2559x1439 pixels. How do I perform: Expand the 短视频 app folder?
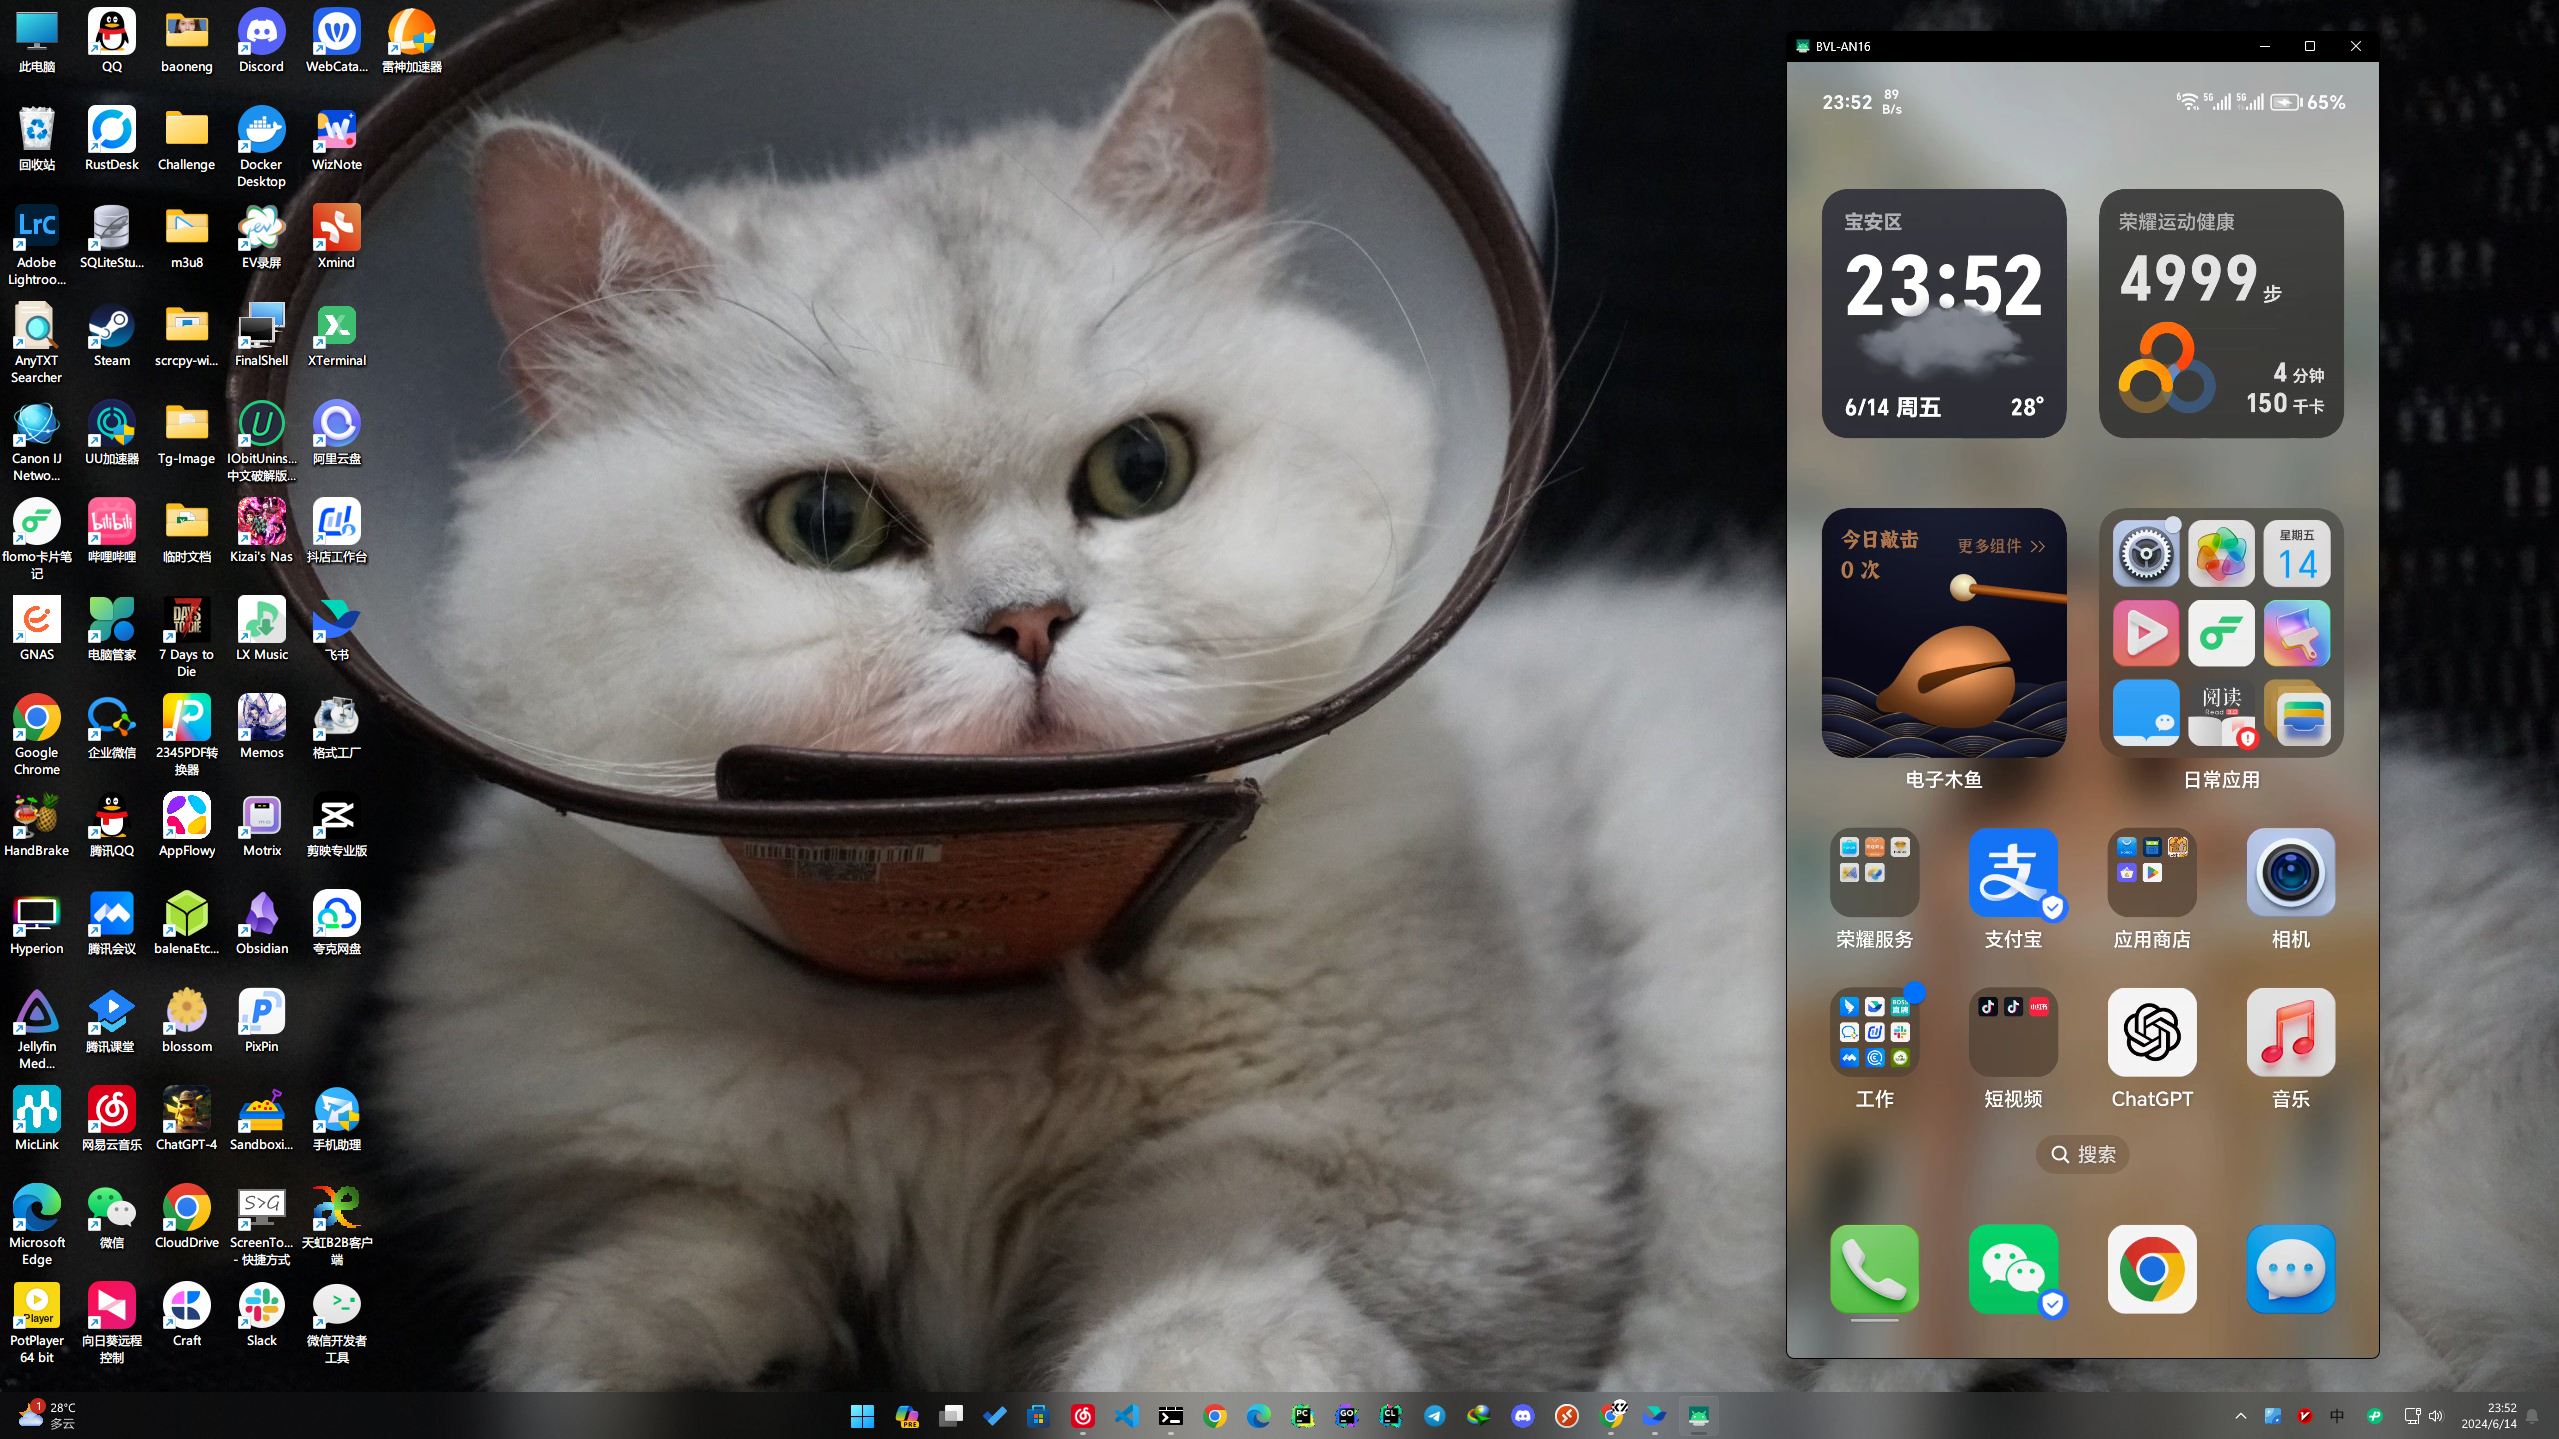click(x=2012, y=1032)
